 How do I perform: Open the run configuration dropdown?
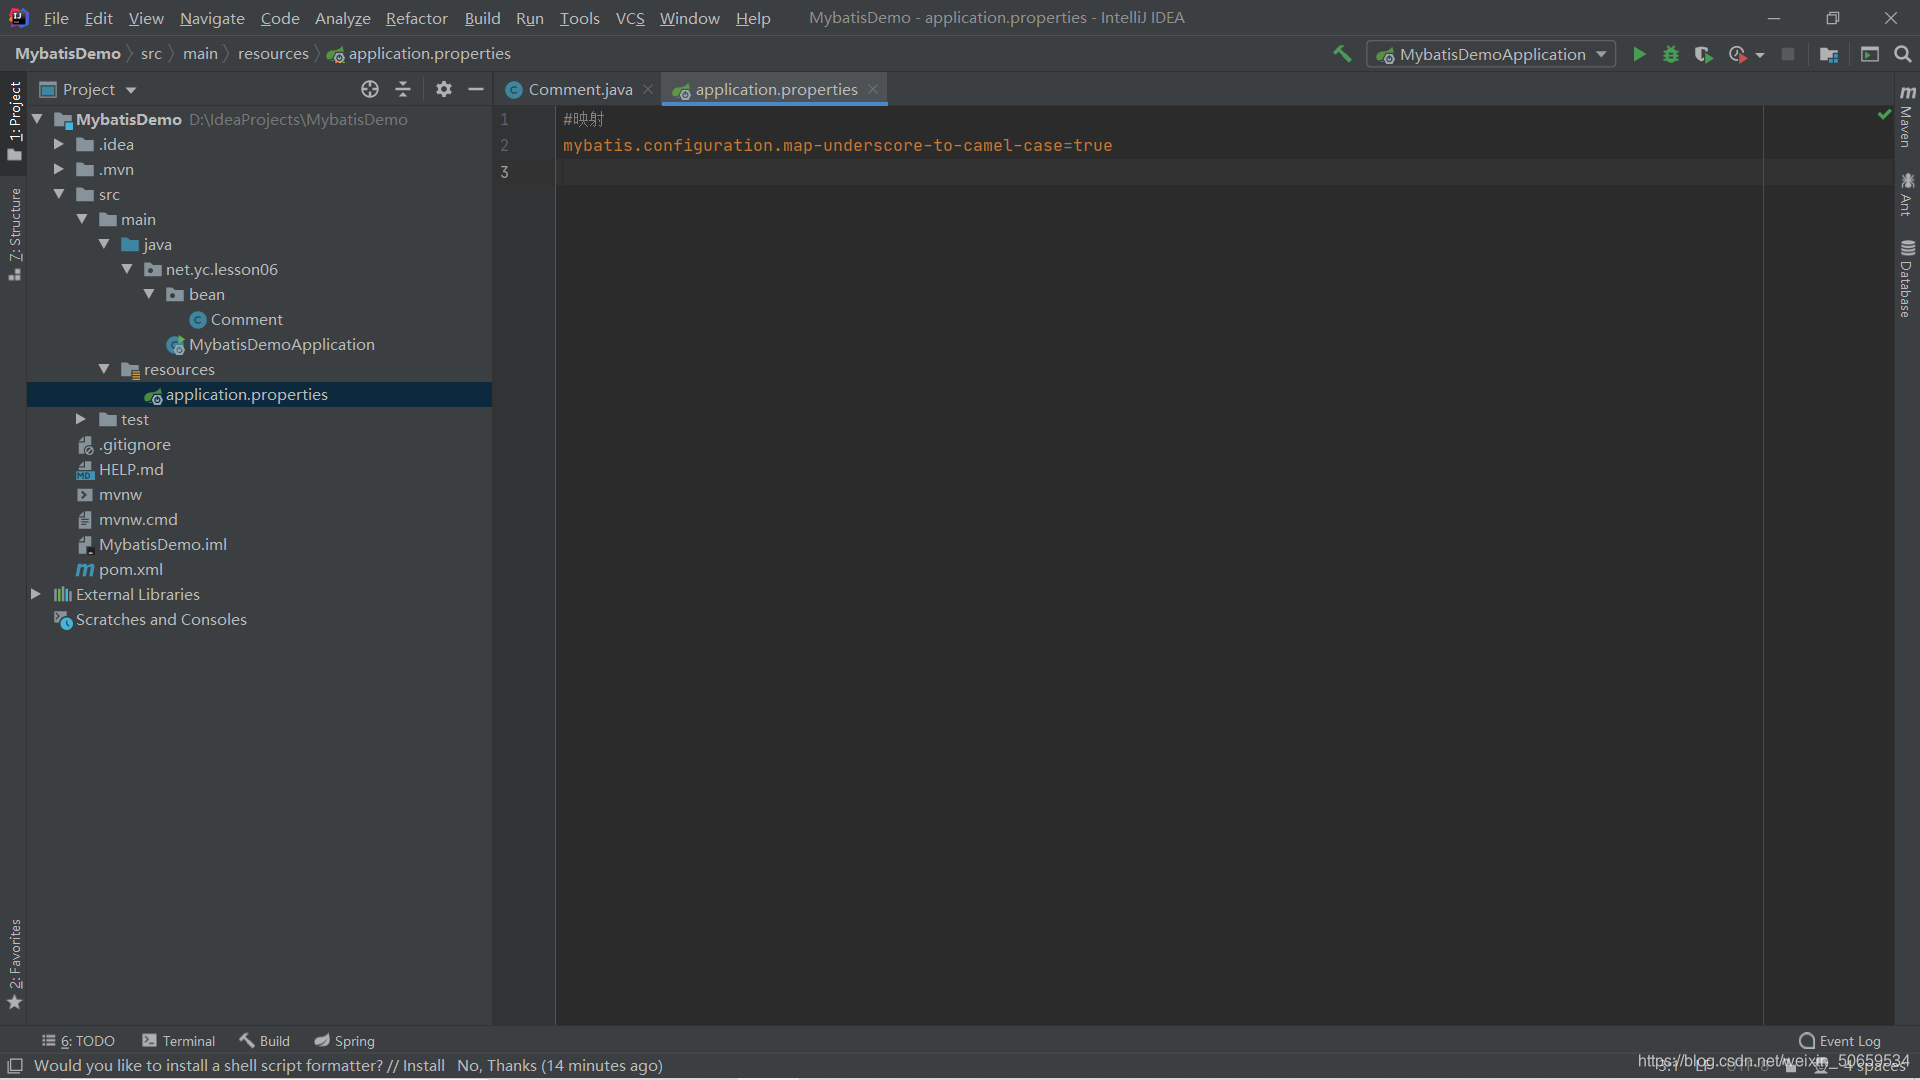(x=1491, y=54)
